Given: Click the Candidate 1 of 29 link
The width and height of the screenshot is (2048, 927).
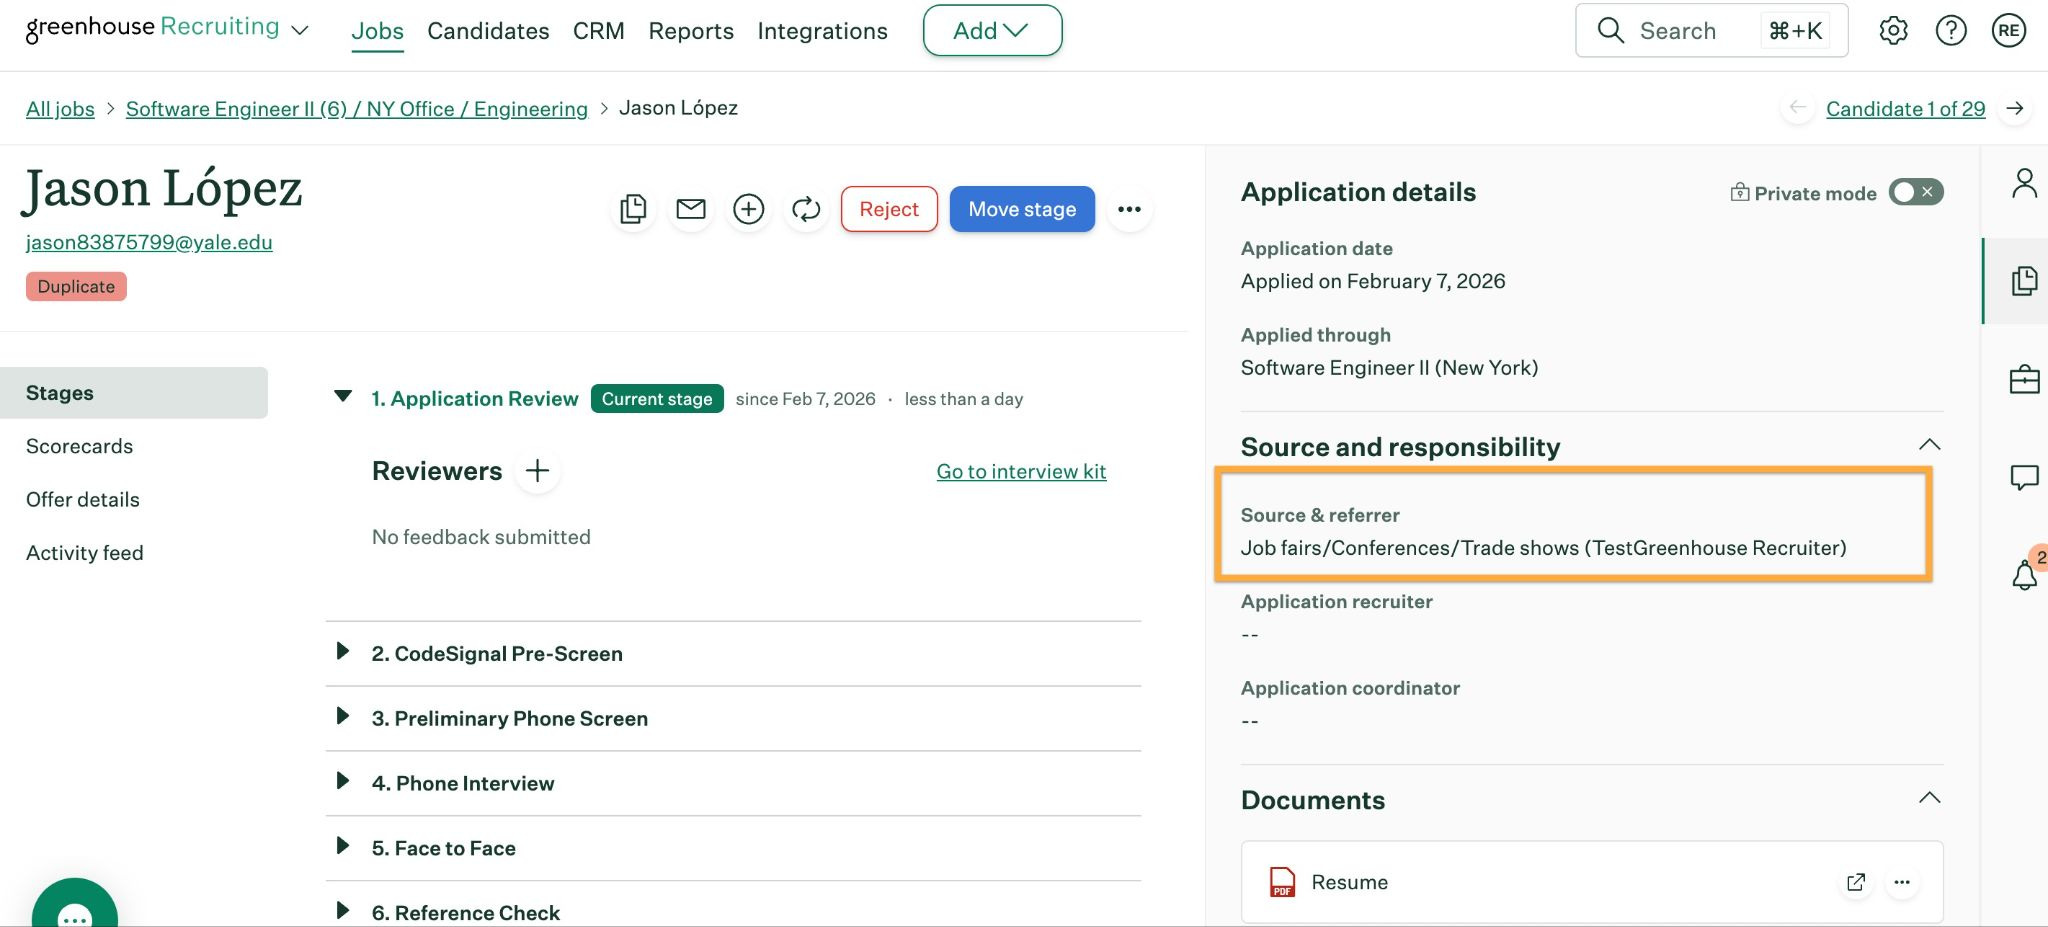Looking at the screenshot, I should click(1905, 108).
